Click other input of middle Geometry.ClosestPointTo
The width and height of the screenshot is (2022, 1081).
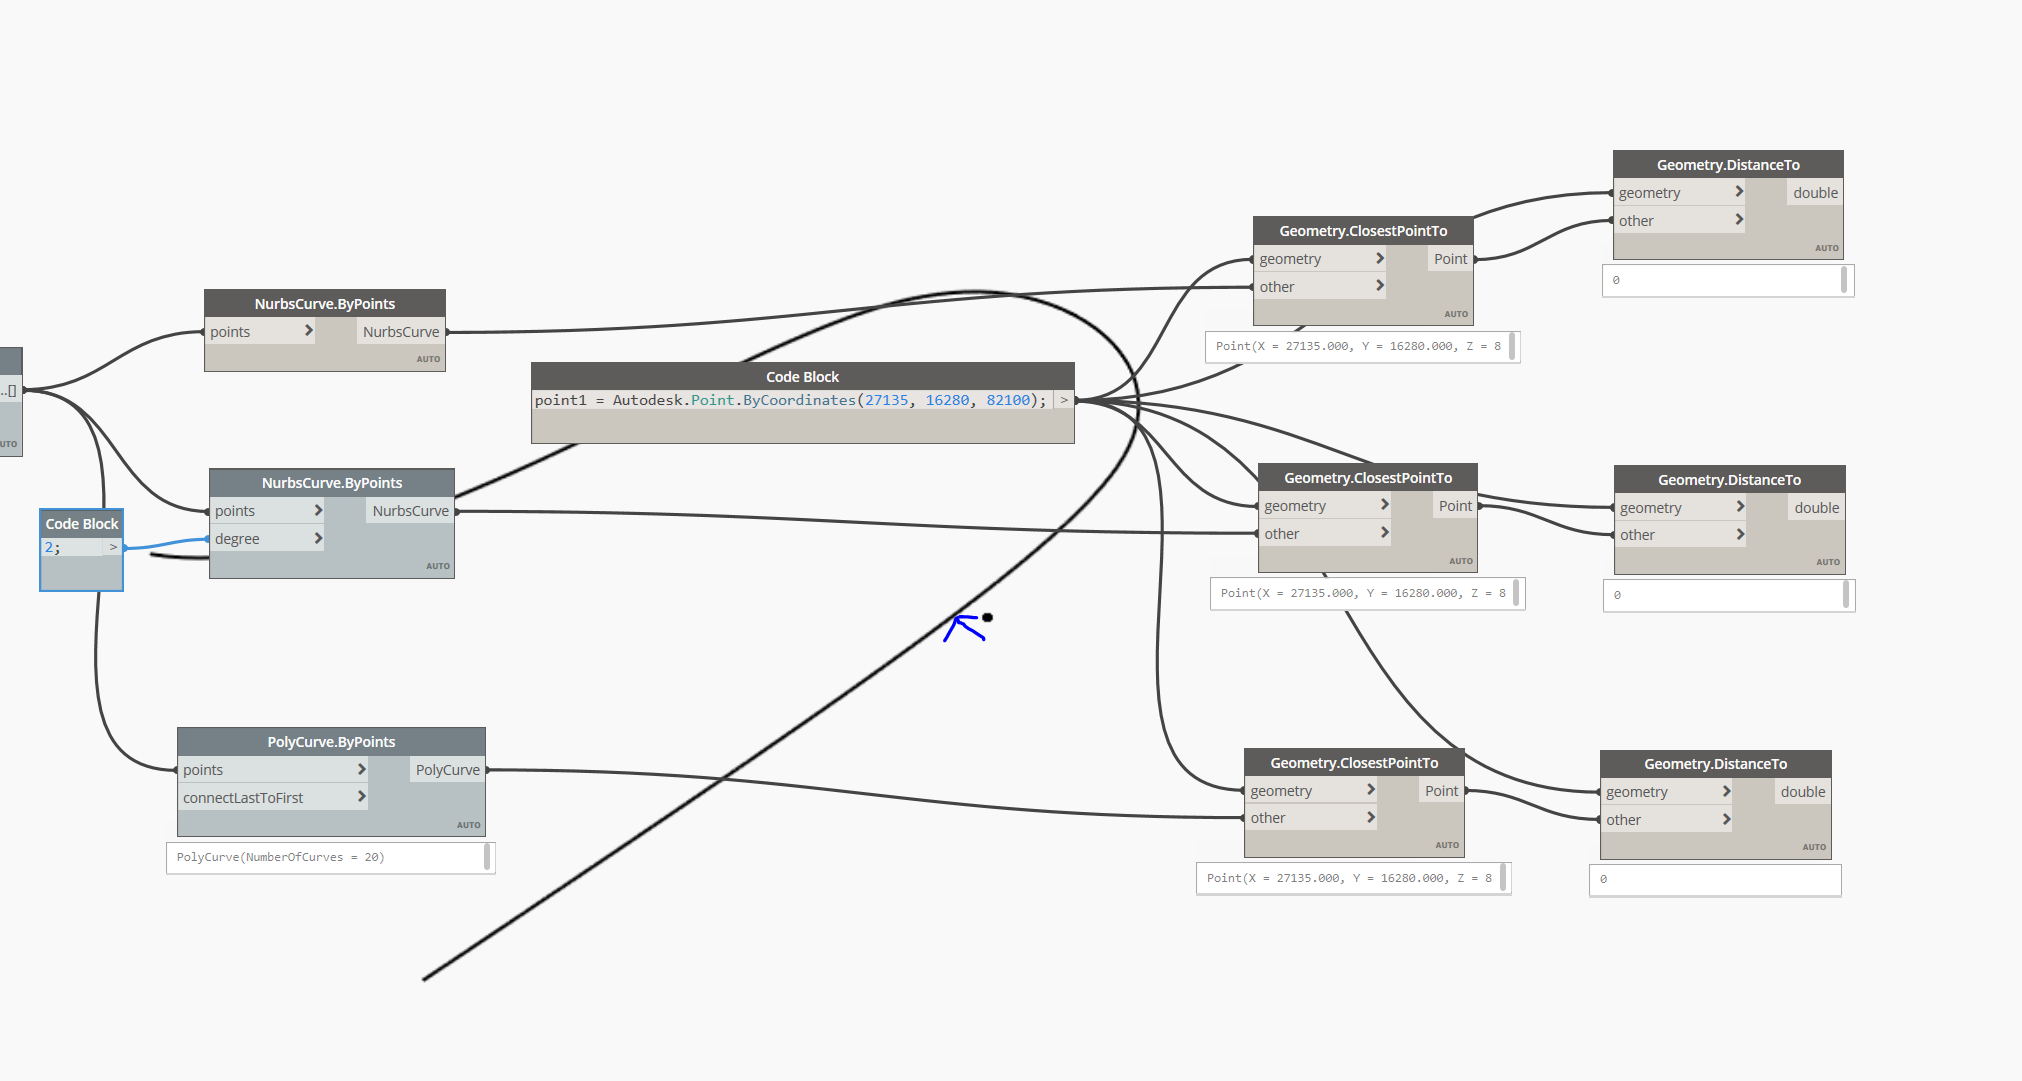coord(1325,534)
